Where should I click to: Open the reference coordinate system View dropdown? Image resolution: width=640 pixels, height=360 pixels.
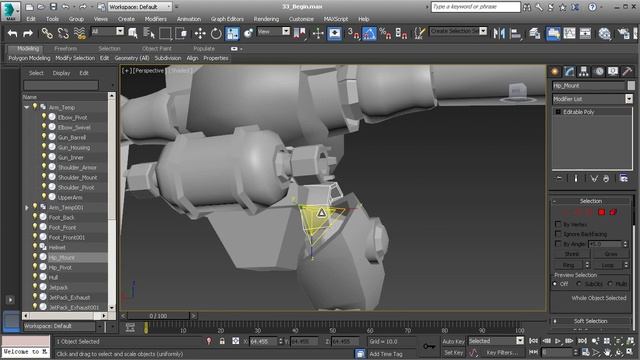(x=273, y=31)
